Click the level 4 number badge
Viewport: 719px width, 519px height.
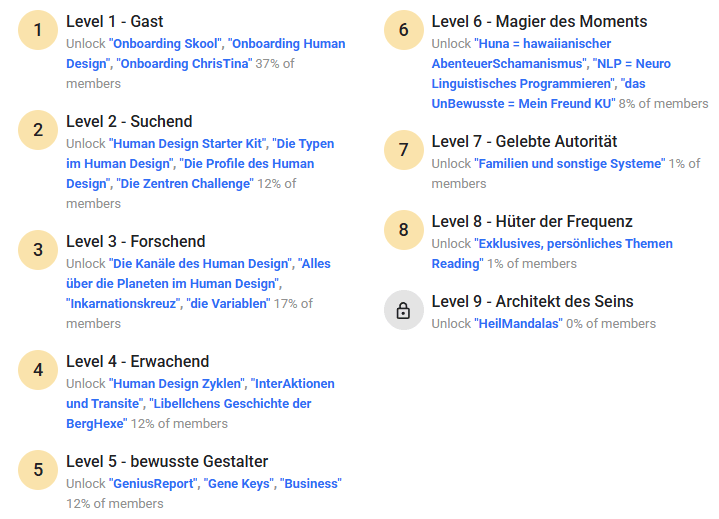[38, 370]
